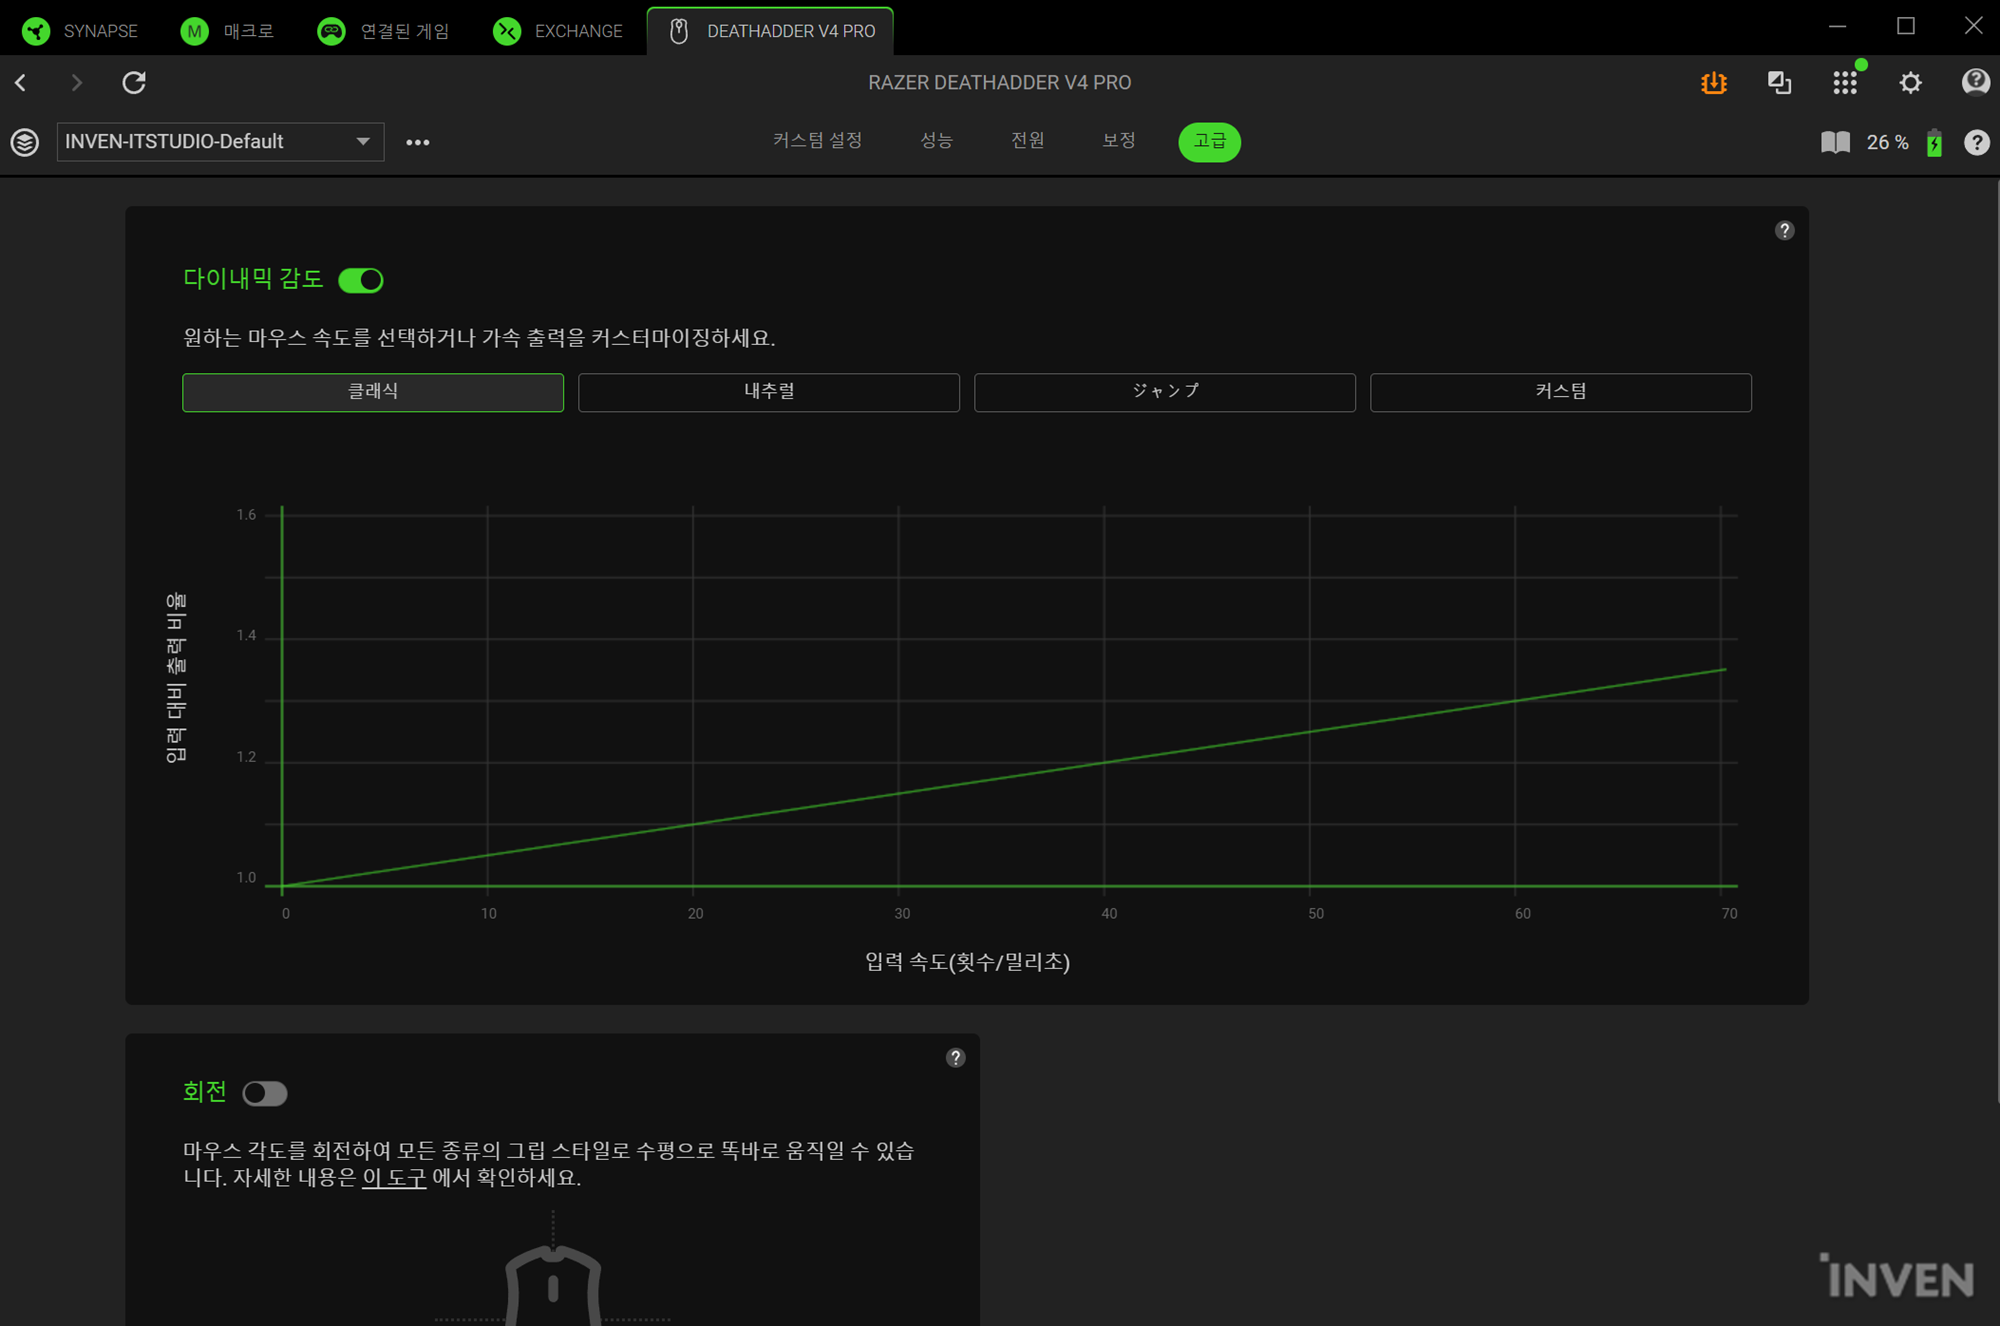Switch to the 연결된 게임 tab
2000x1326 pixels.
pos(383,31)
